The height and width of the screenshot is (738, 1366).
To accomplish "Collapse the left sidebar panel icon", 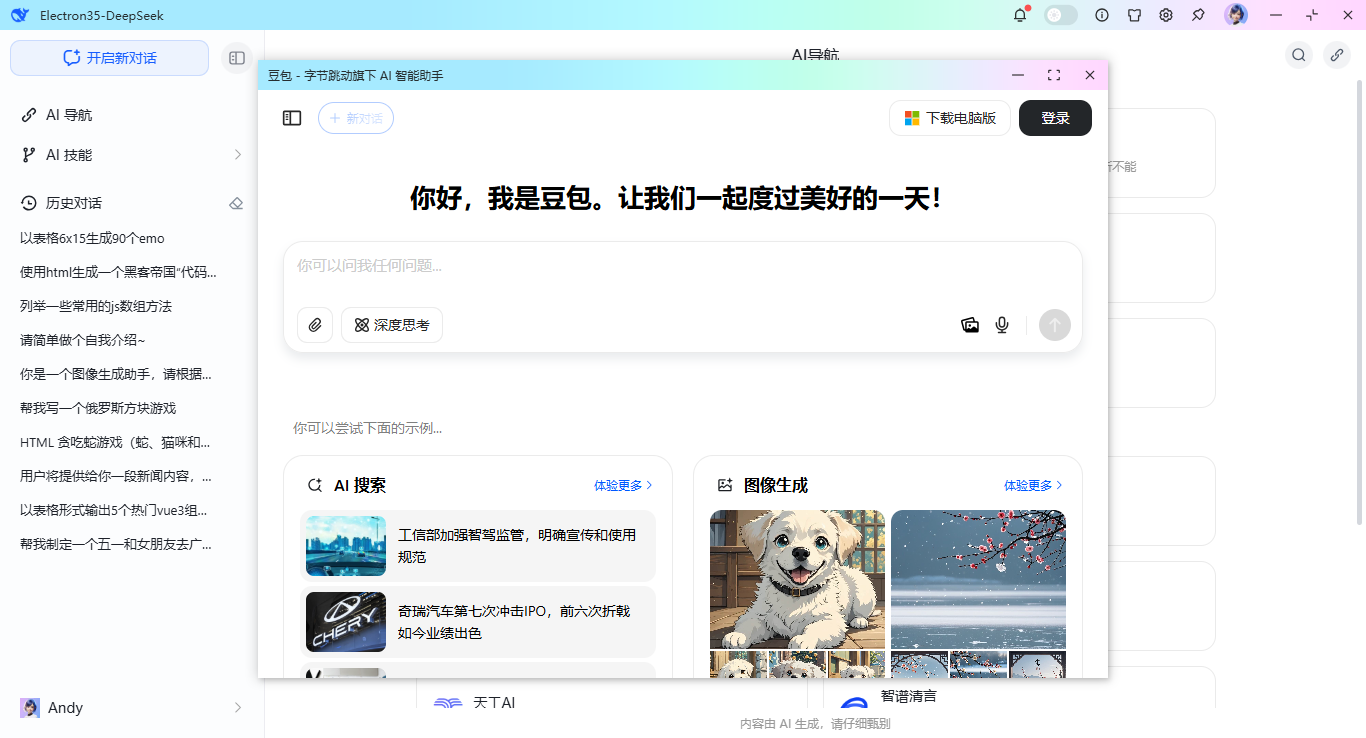I will pyautogui.click(x=237, y=58).
